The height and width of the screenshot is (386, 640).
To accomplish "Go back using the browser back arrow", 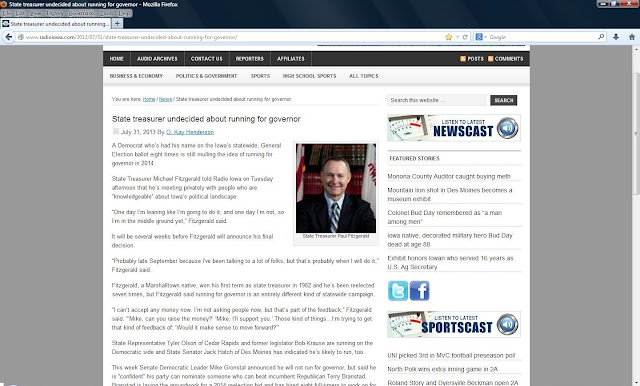I will [9, 37].
